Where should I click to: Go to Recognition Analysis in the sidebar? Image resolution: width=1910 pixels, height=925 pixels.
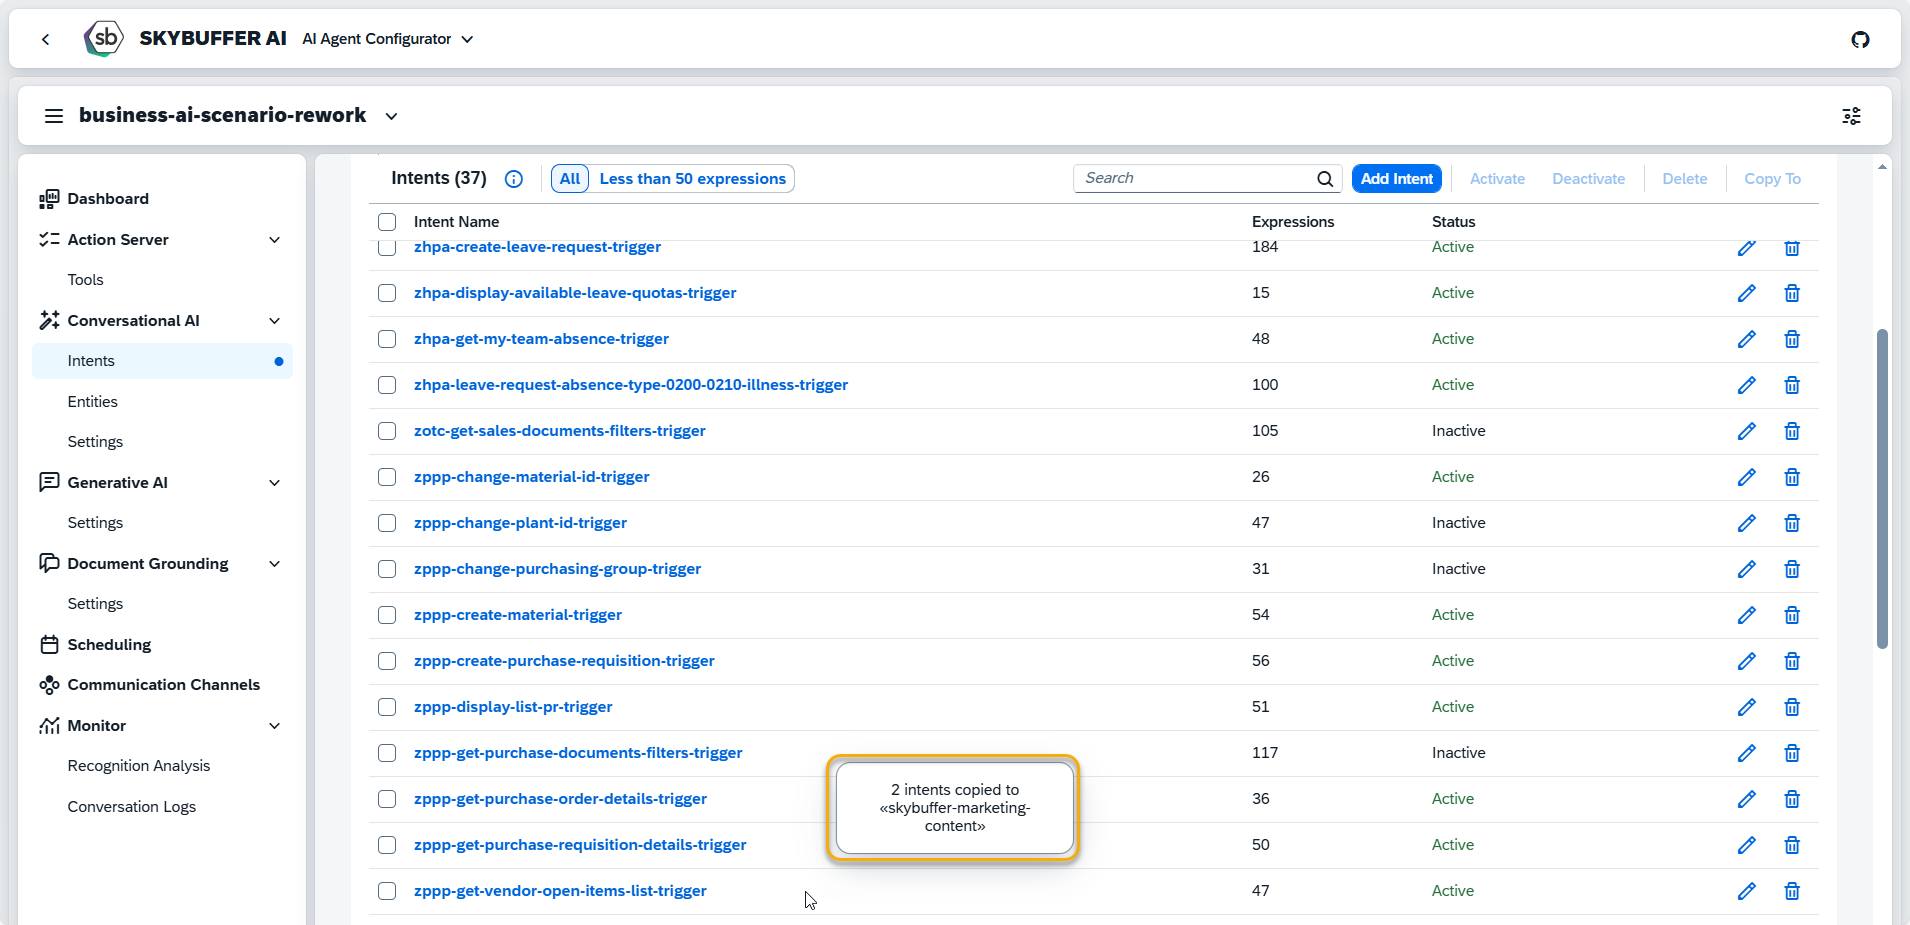coord(139,766)
